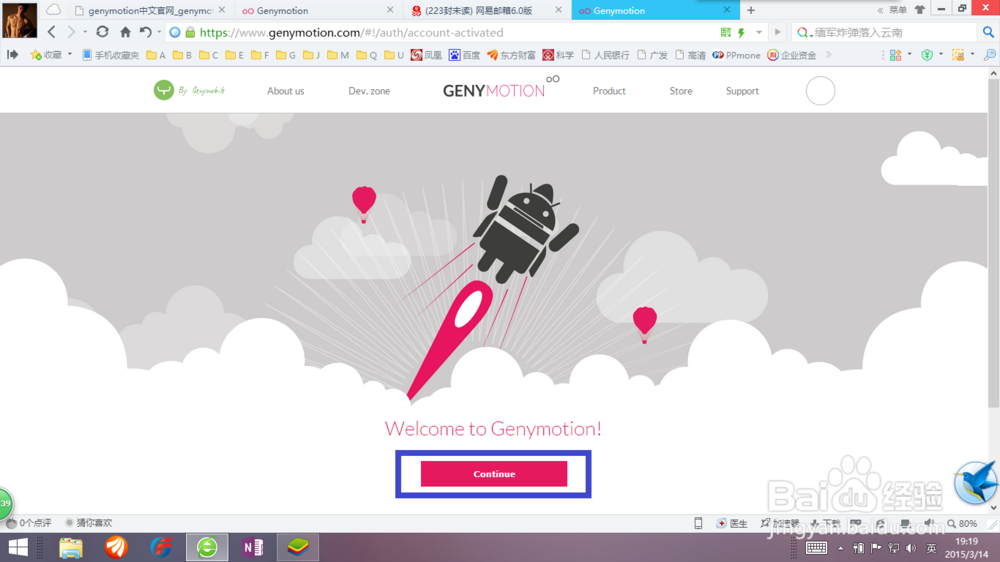
Task: Go back to the previous page
Action: 52,32
